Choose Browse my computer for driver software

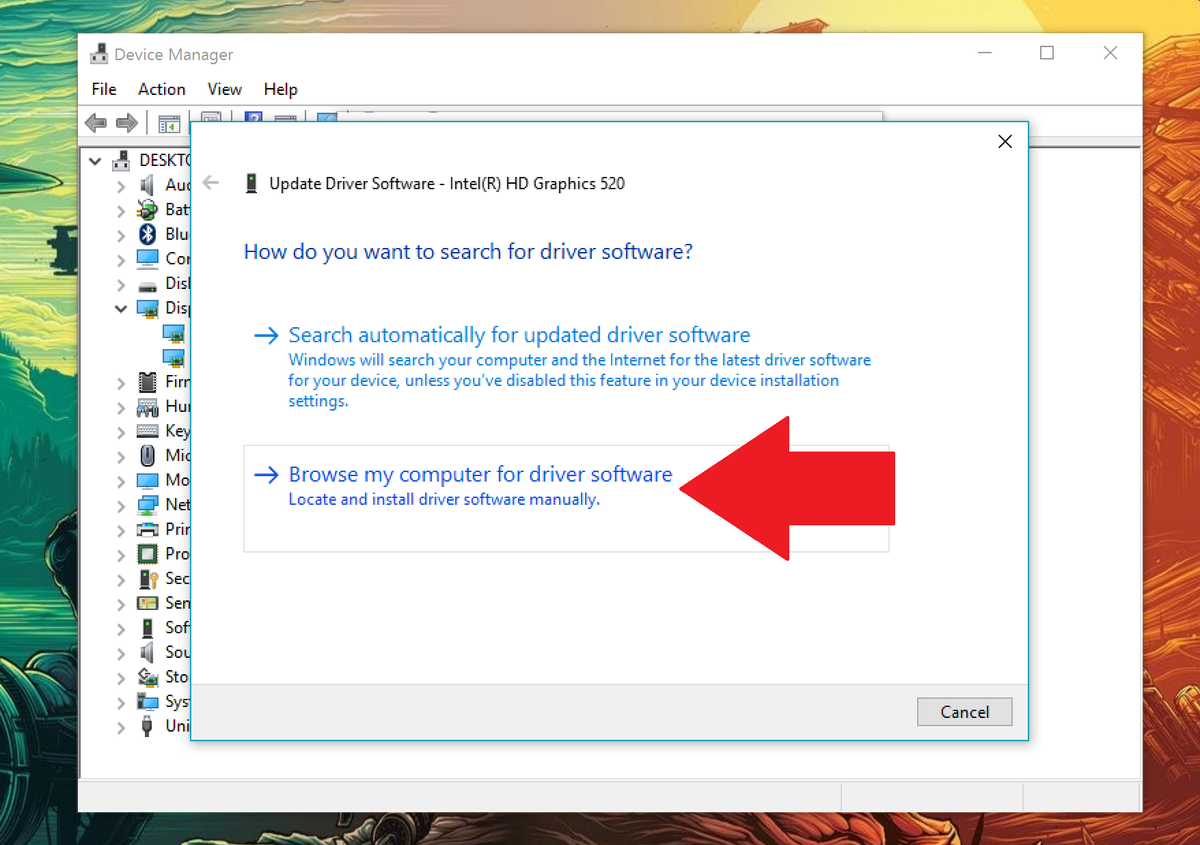(479, 474)
